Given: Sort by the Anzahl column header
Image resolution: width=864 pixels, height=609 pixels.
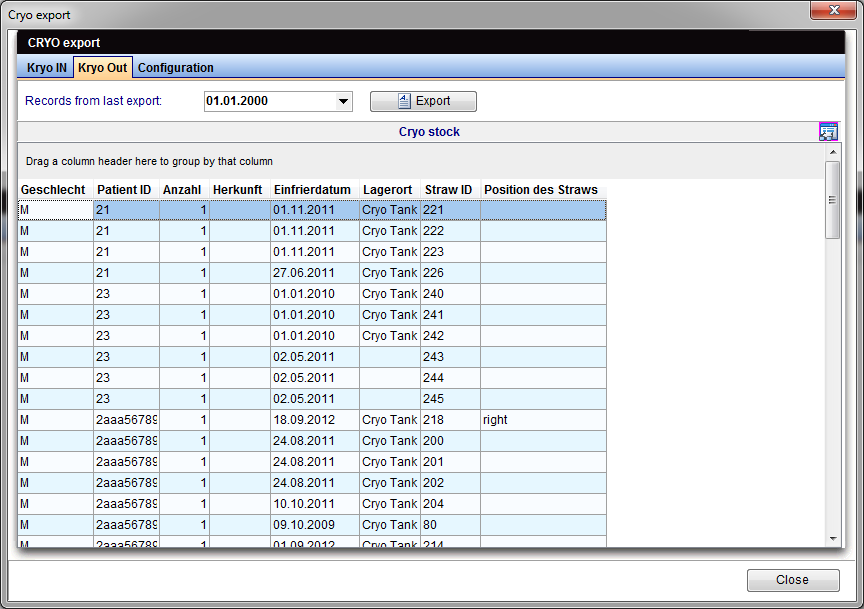Looking at the screenshot, I should click(x=185, y=190).
